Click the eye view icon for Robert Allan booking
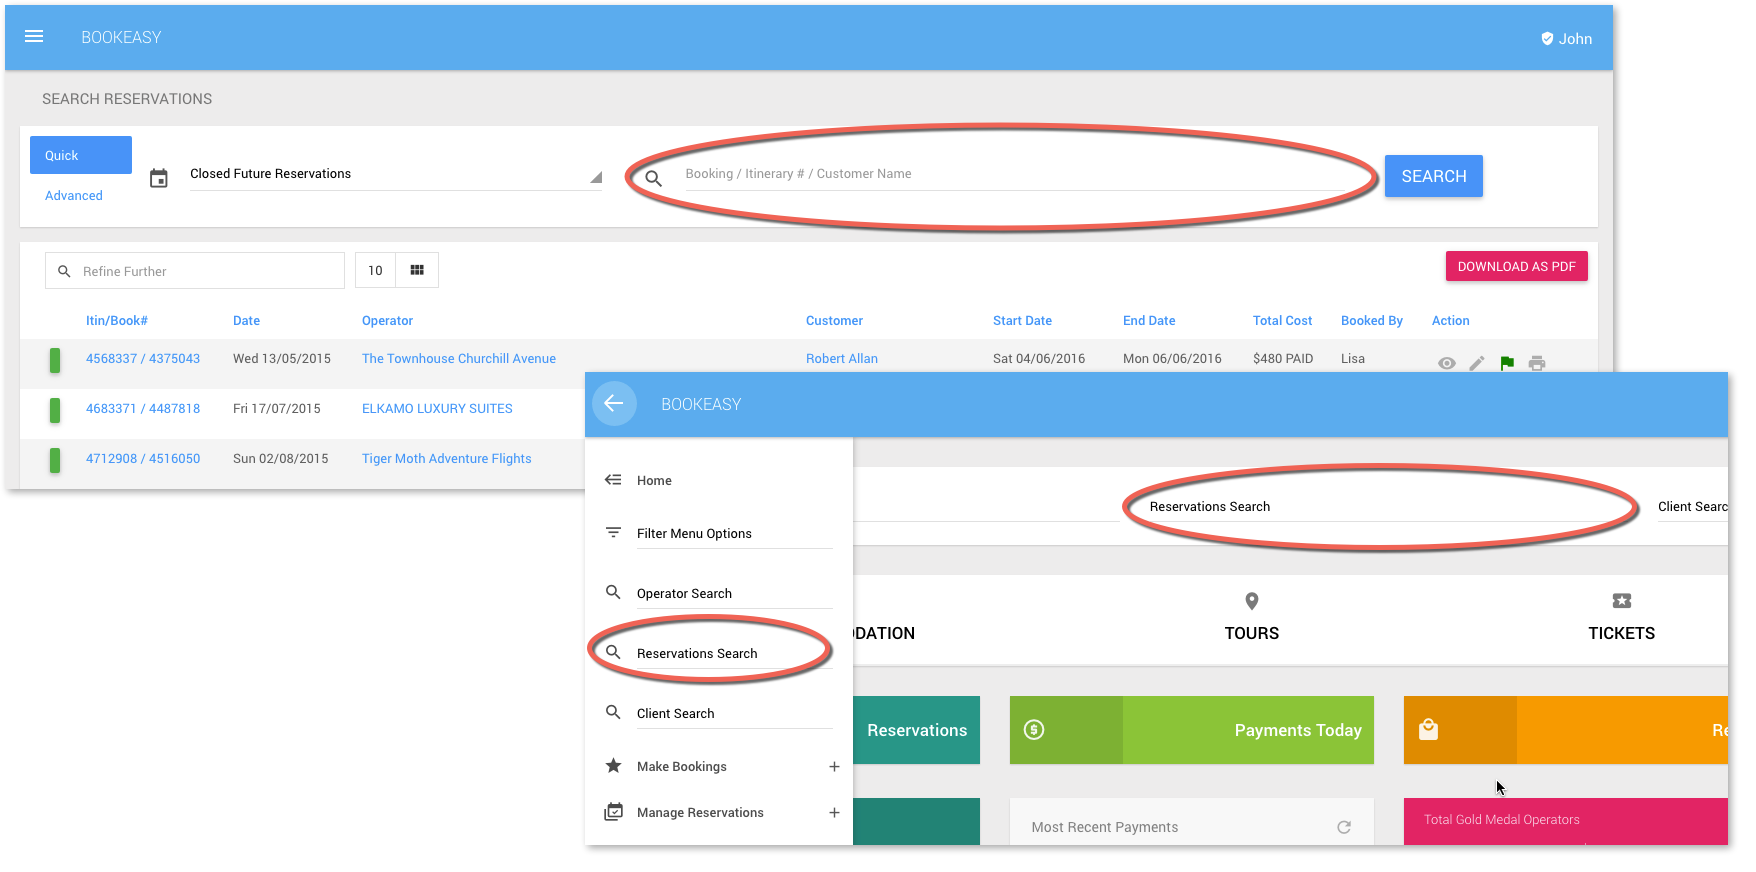 click(x=1447, y=363)
